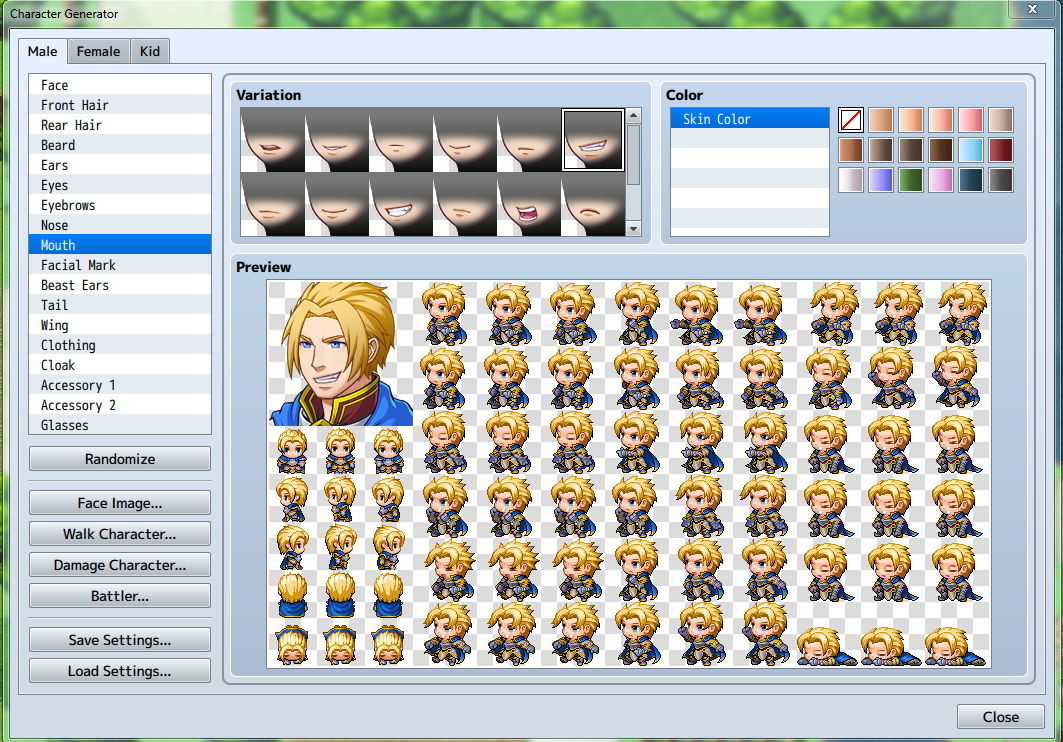Choose Rear Hair from the parts list

[x=120, y=125]
